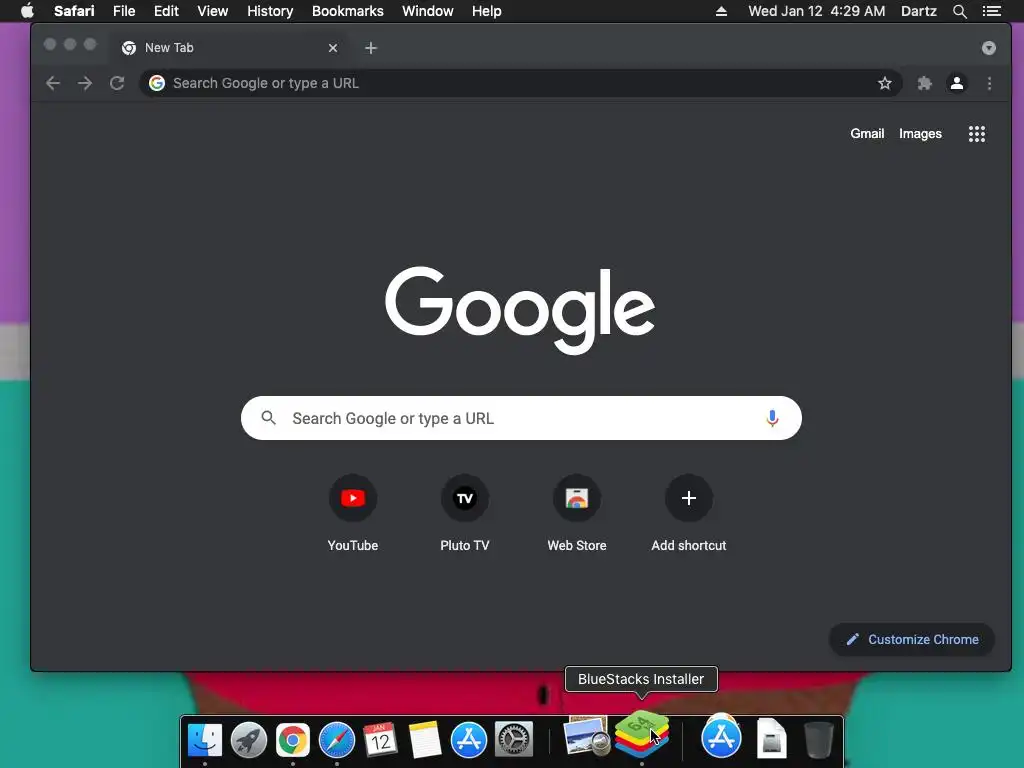Open Google Chrome from the Dock
Screen dimensions: 1024x768
pos(293,740)
